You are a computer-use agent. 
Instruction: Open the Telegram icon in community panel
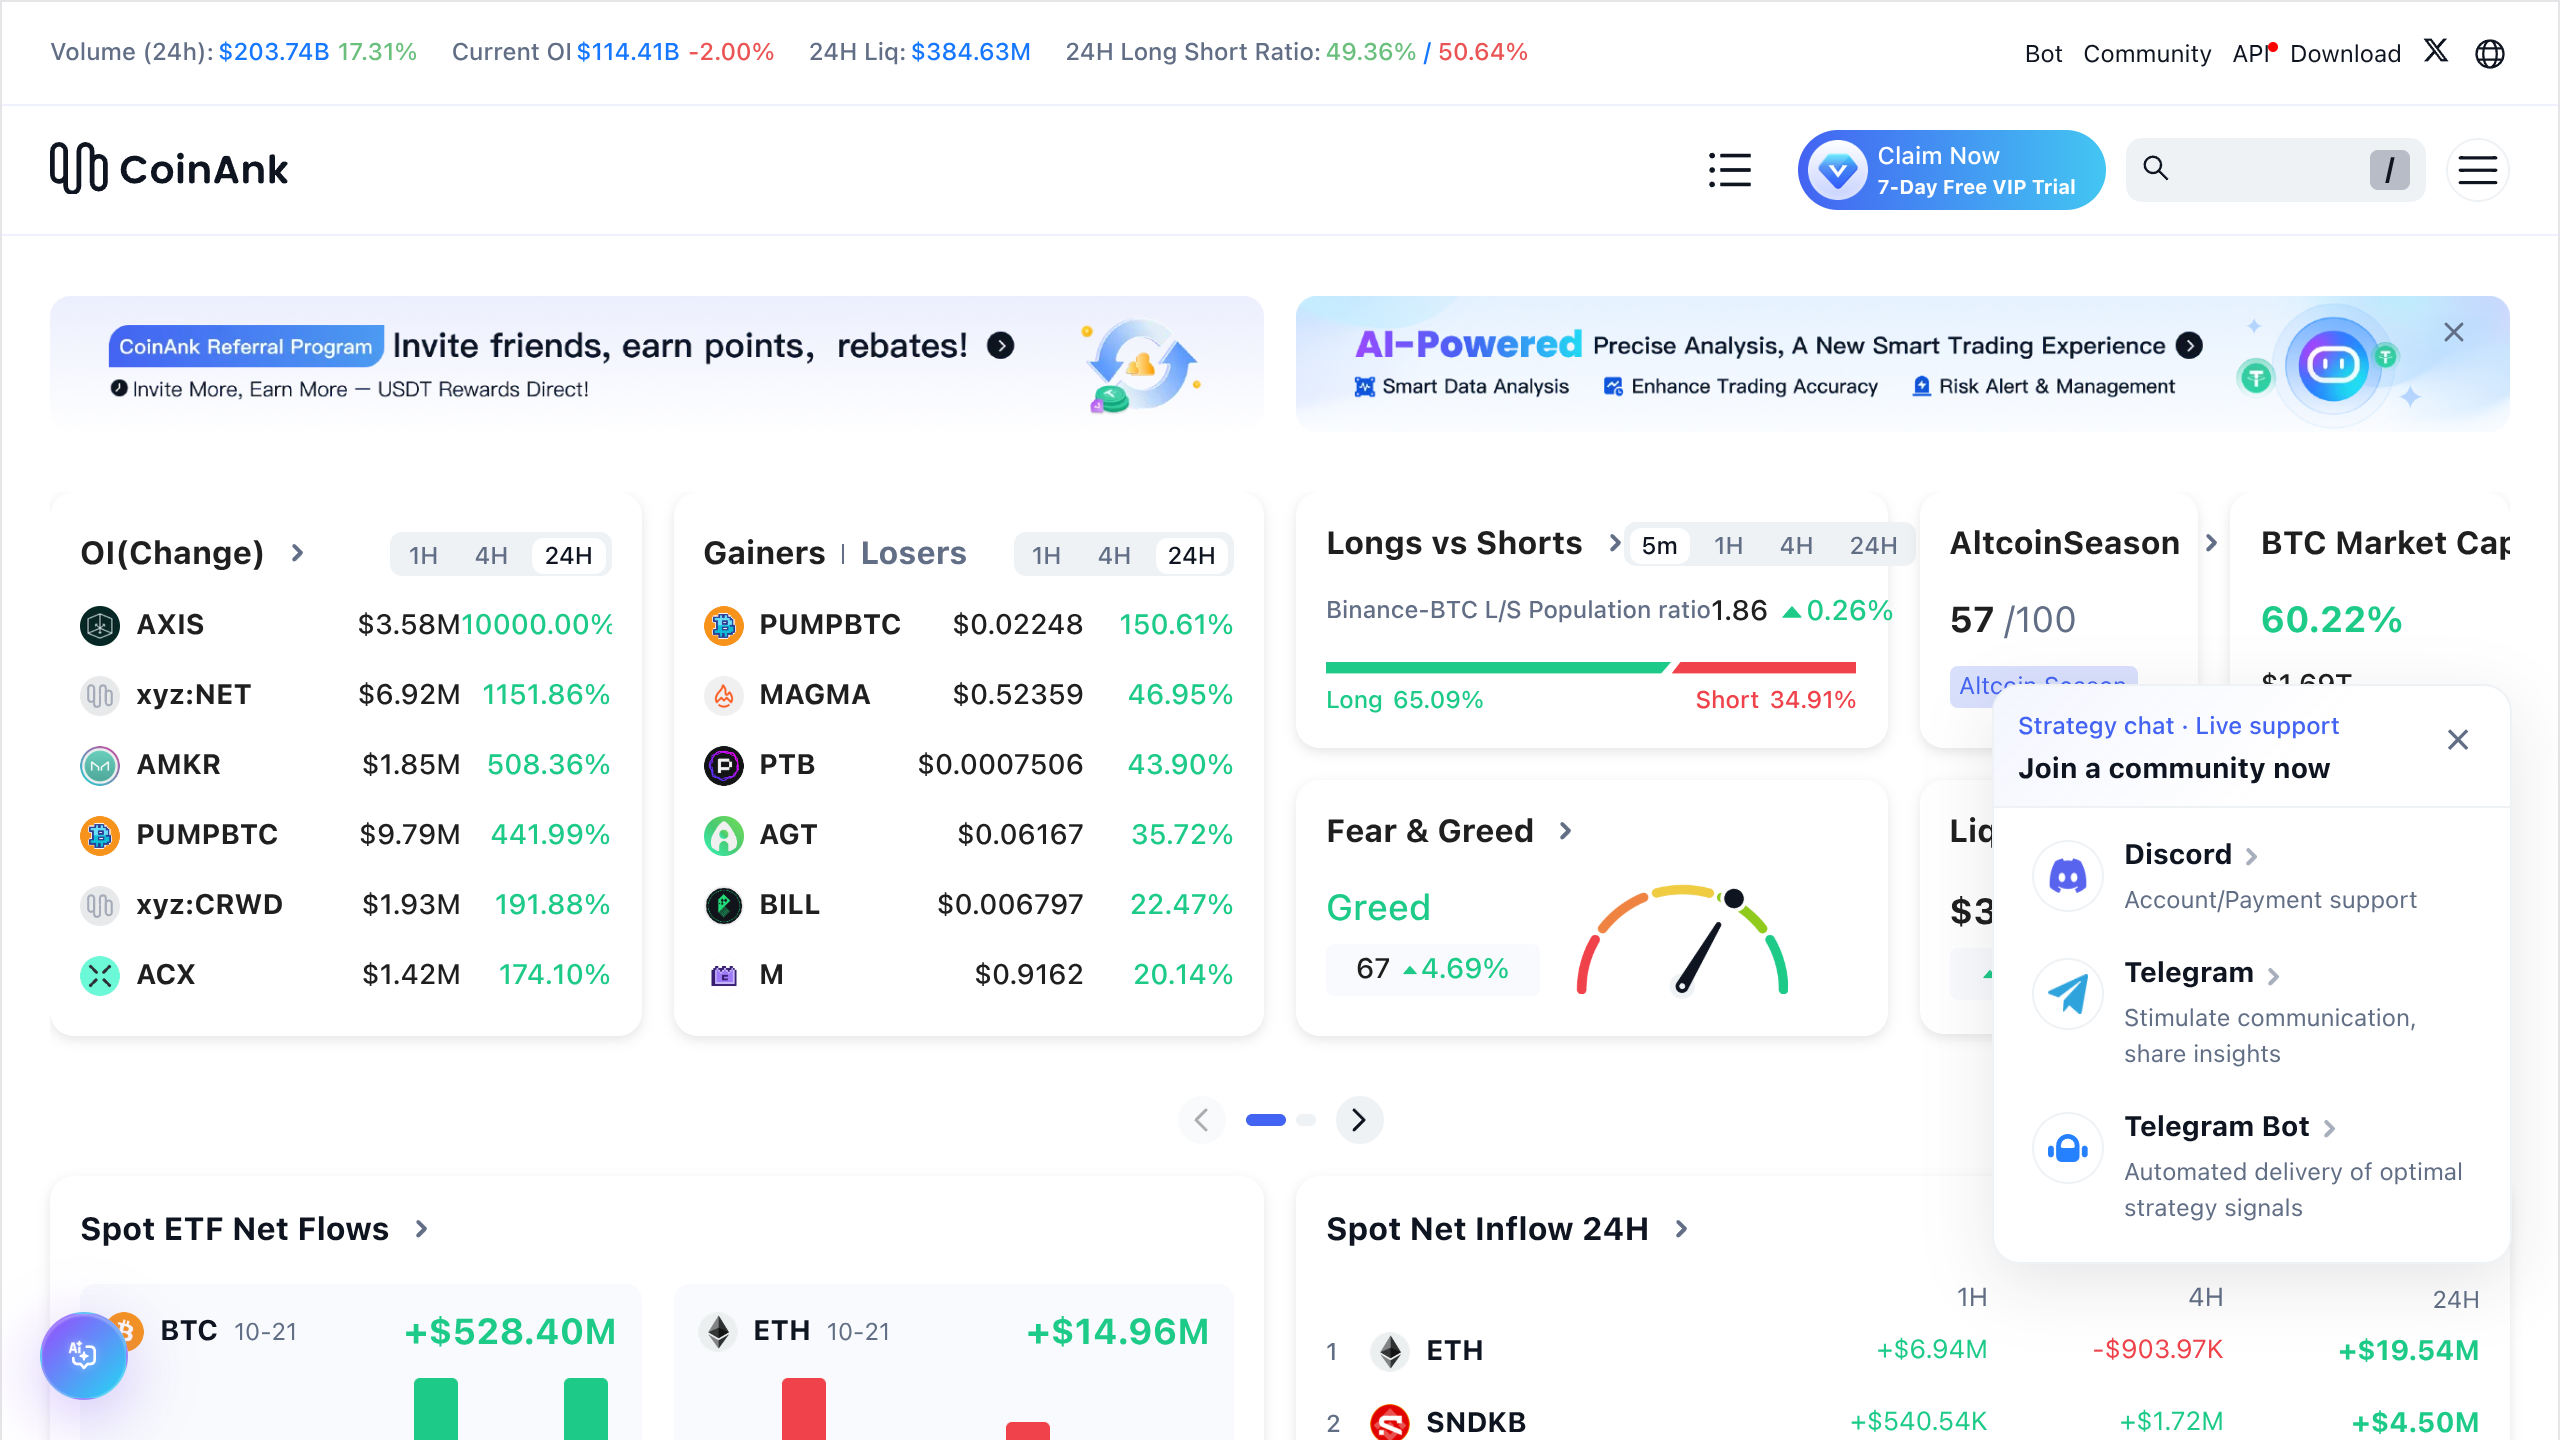click(2068, 994)
